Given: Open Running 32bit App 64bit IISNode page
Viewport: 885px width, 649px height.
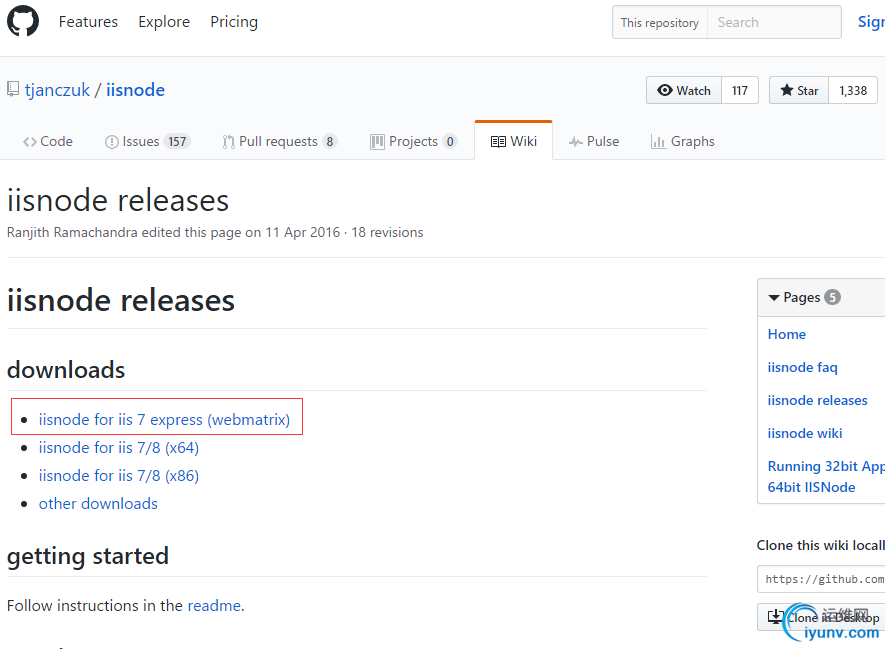Looking at the screenshot, I should 826,477.
